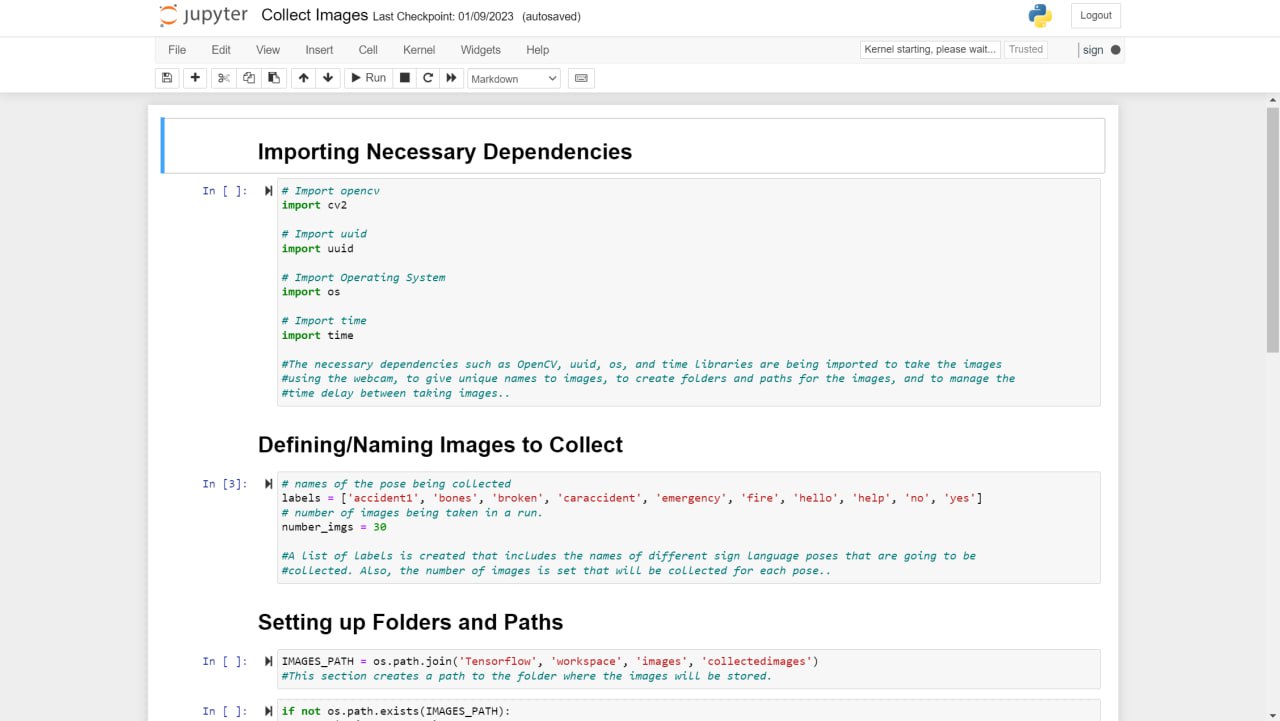Interrupt the kernel with the stop icon

tap(405, 78)
